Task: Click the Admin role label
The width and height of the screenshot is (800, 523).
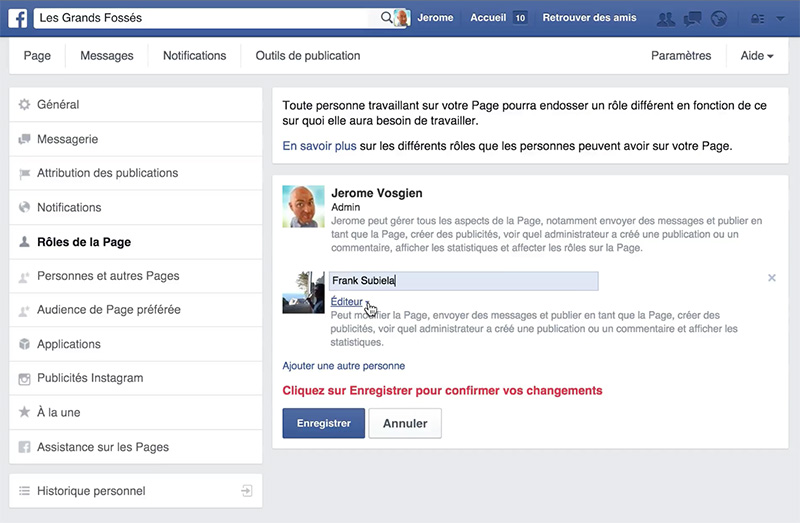Action: [x=345, y=207]
